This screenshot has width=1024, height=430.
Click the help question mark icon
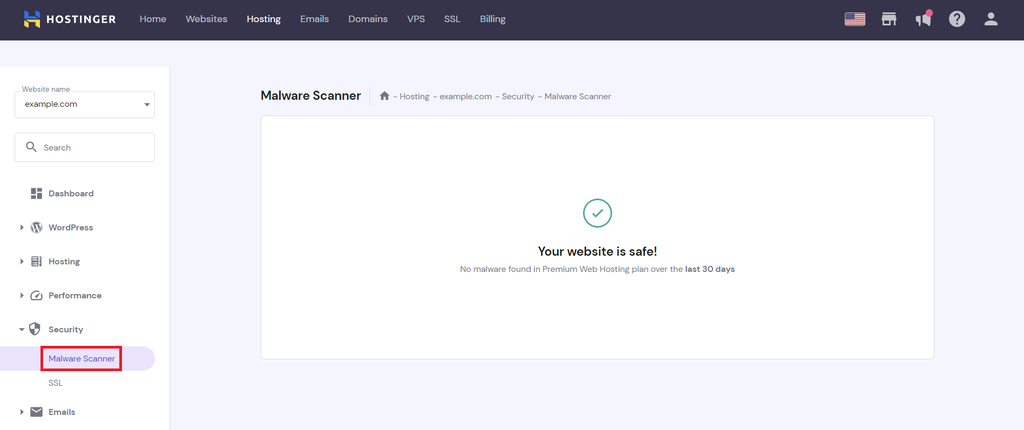click(x=957, y=19)
